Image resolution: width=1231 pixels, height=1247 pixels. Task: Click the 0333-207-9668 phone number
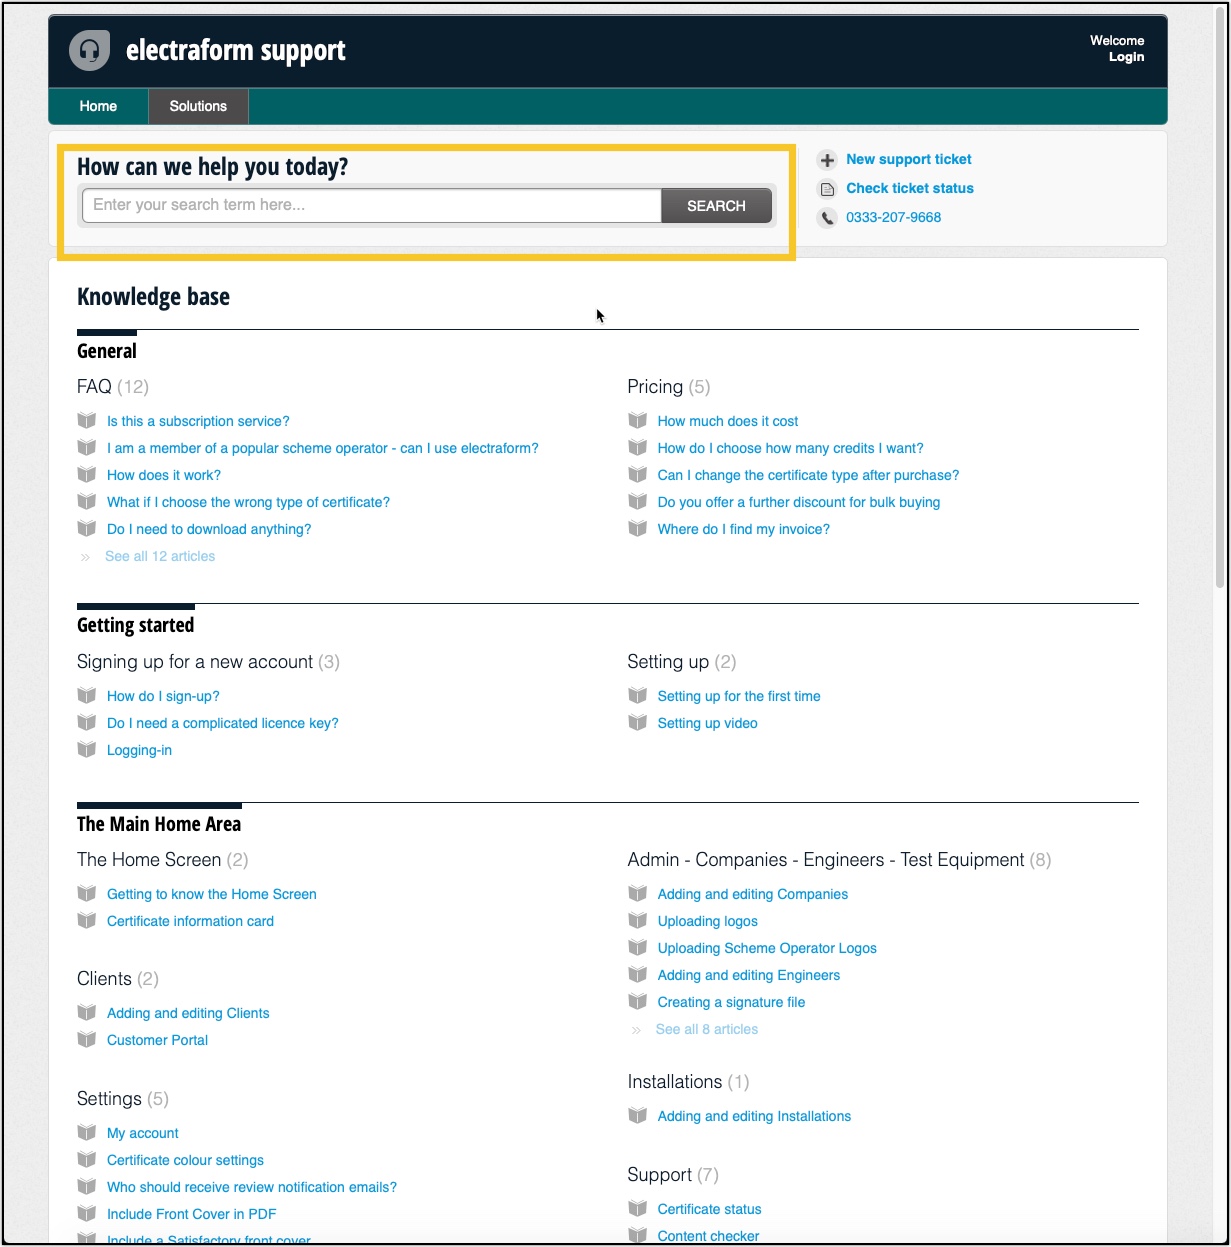(x=893, y=217)
